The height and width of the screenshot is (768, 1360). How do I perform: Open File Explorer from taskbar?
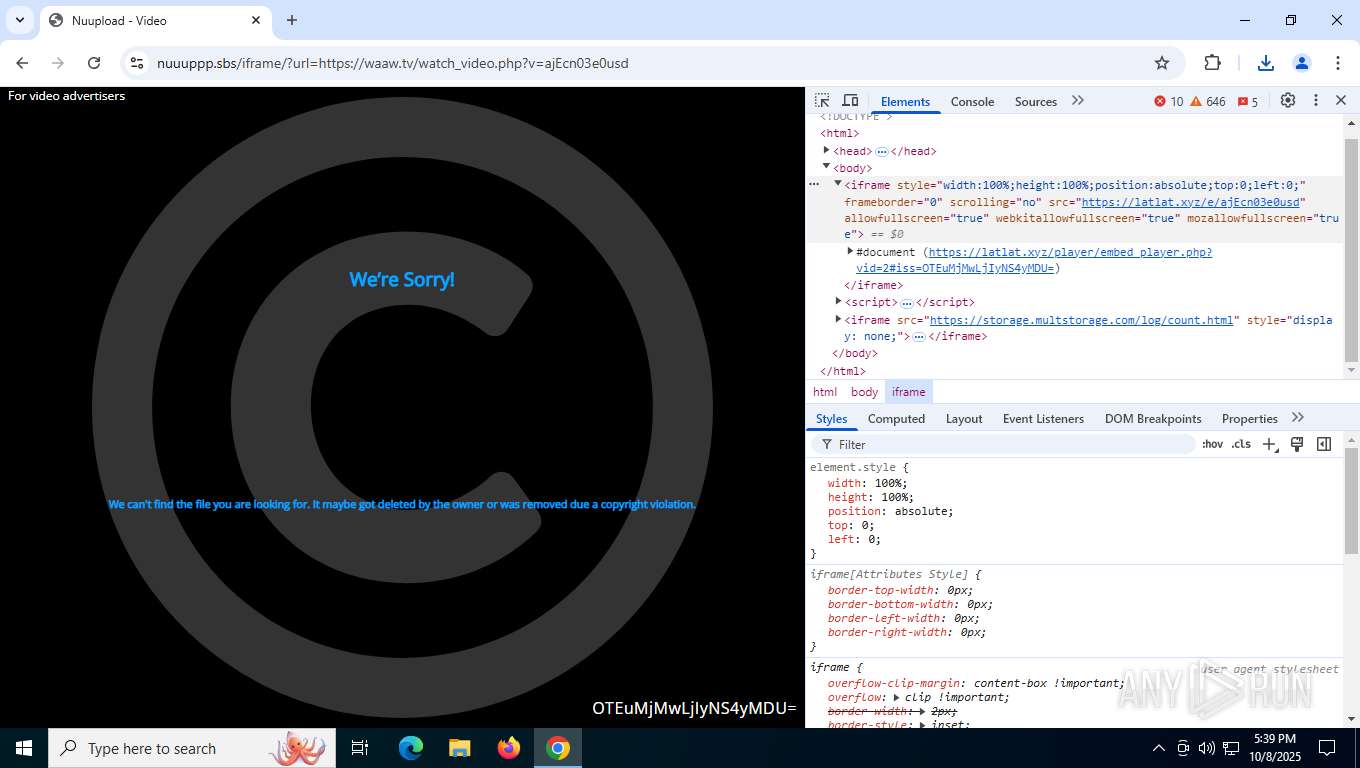459,748
